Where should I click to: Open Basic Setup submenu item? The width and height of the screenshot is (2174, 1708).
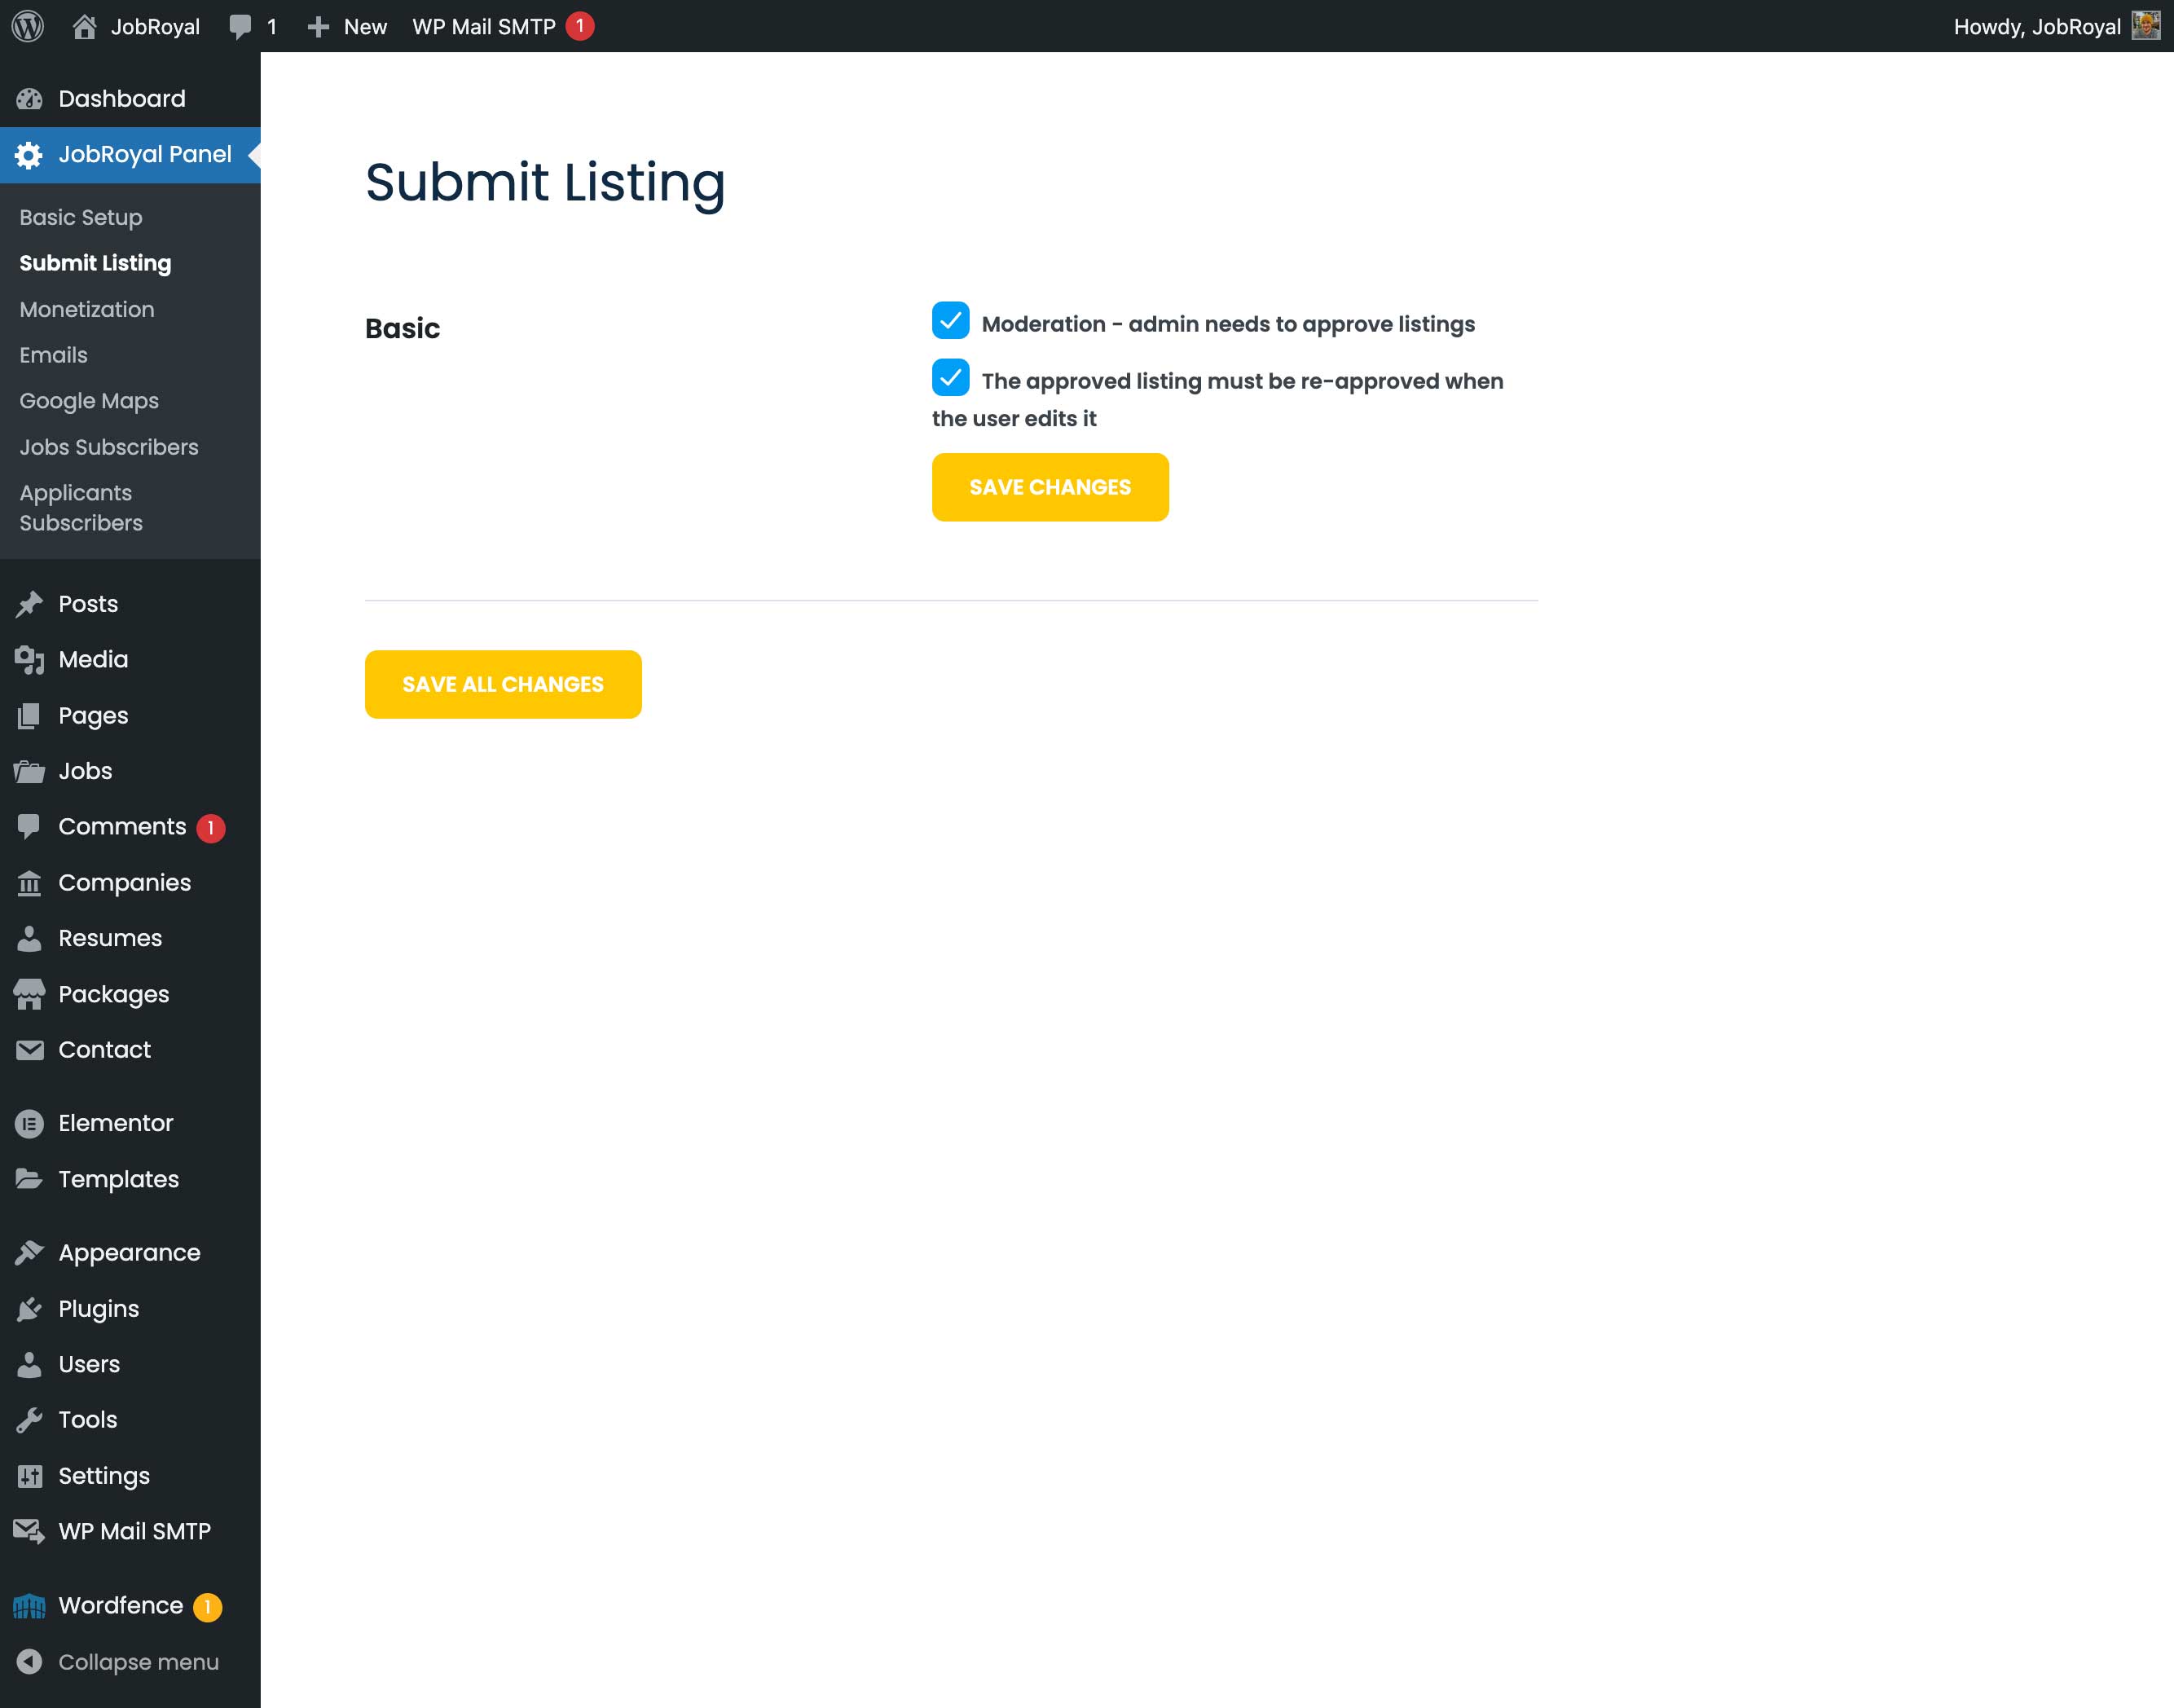click(81, 217)
